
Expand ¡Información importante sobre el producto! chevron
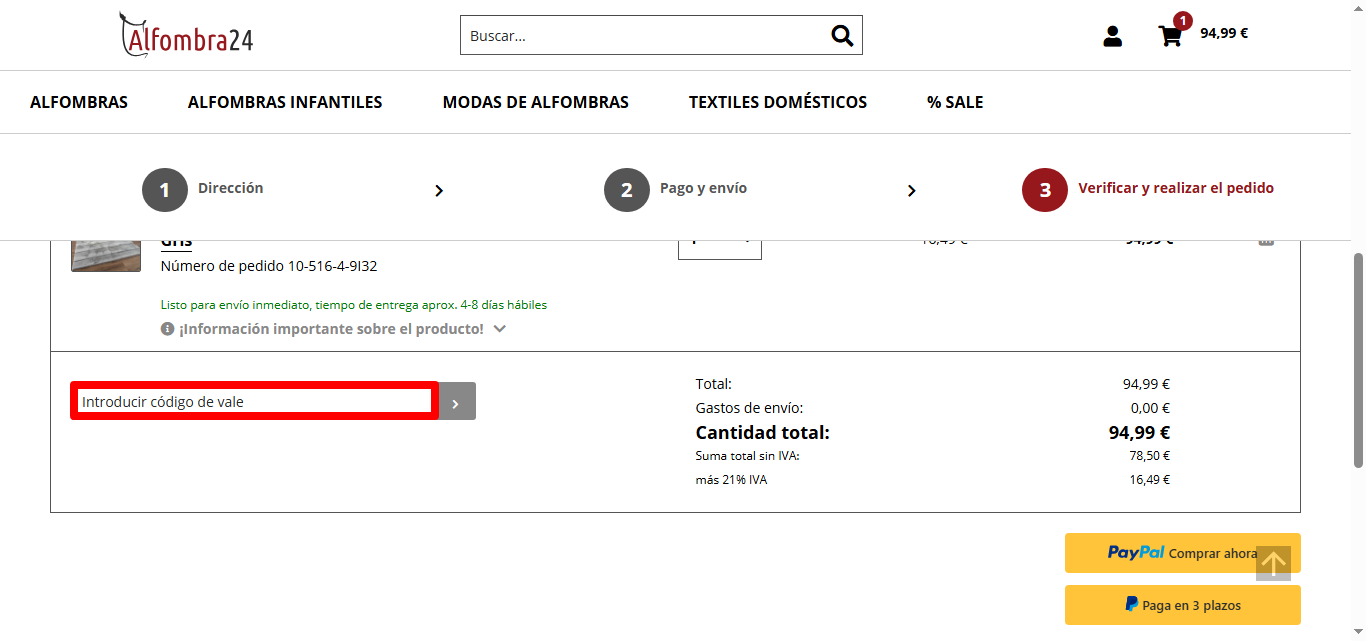click(x=500, y=329)
